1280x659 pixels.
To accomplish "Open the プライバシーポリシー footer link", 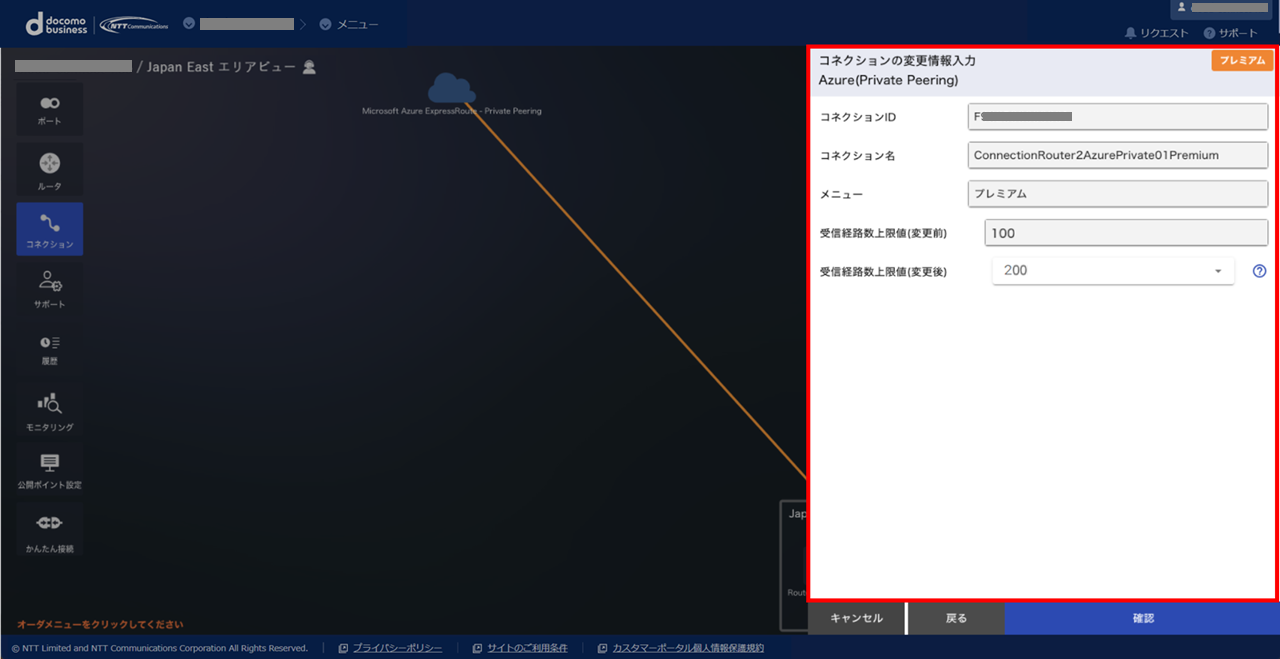I will click(x=396, y=648).
